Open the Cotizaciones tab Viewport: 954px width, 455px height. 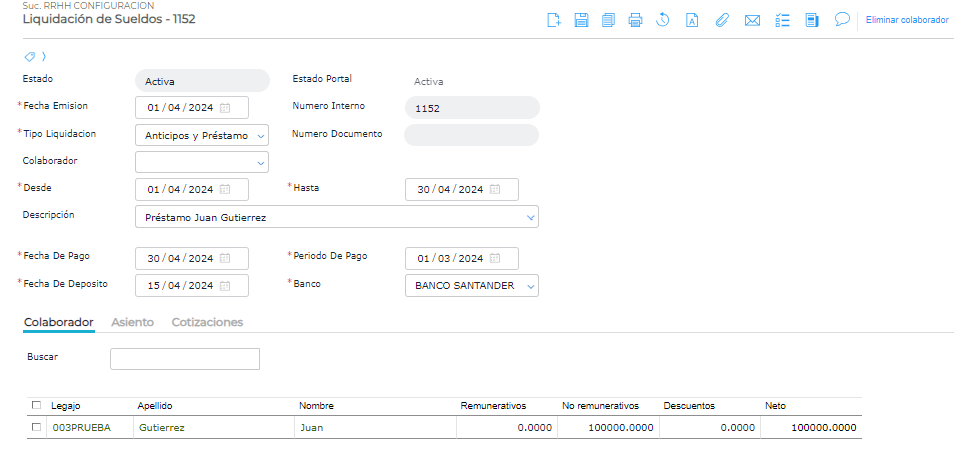[x=207, y=322]
